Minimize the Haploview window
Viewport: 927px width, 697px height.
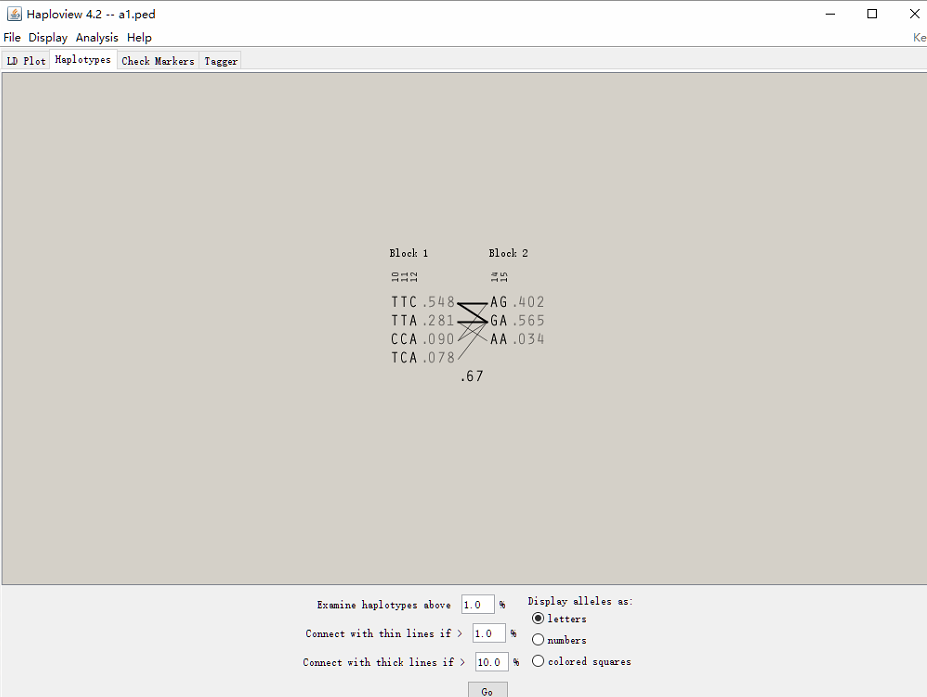[830, 14]
